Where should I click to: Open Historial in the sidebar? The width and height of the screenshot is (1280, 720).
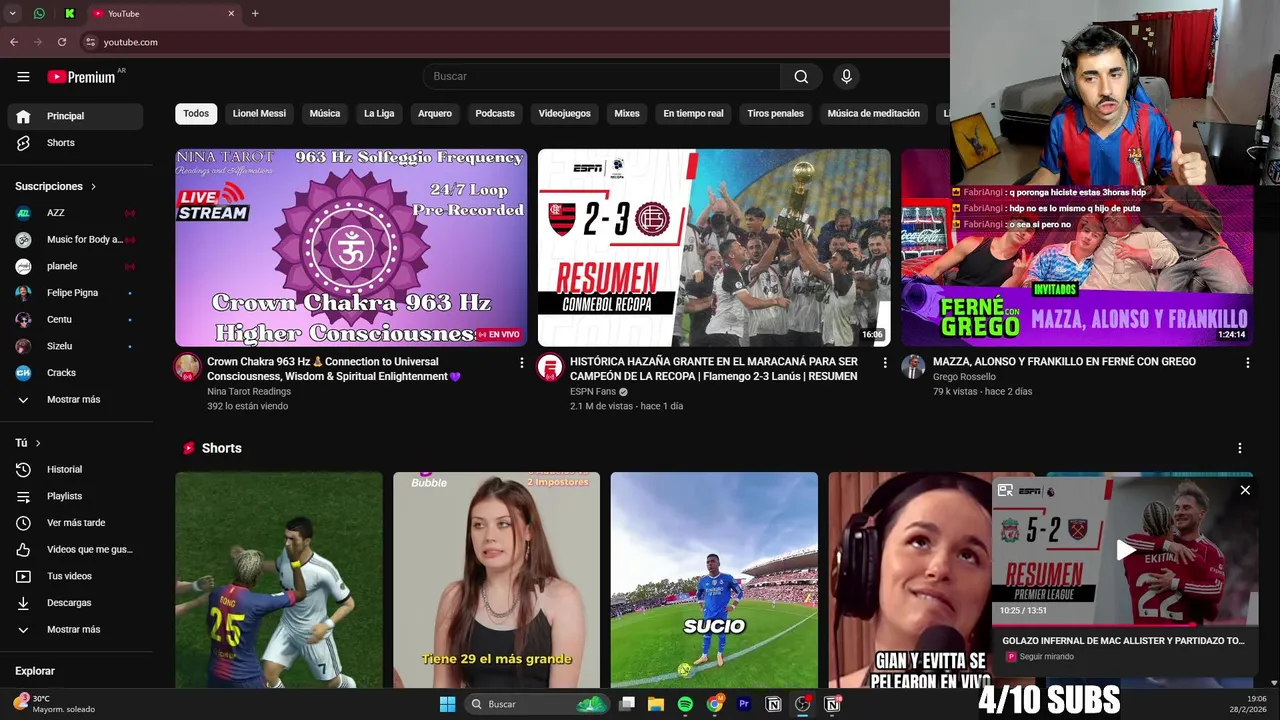75,469
